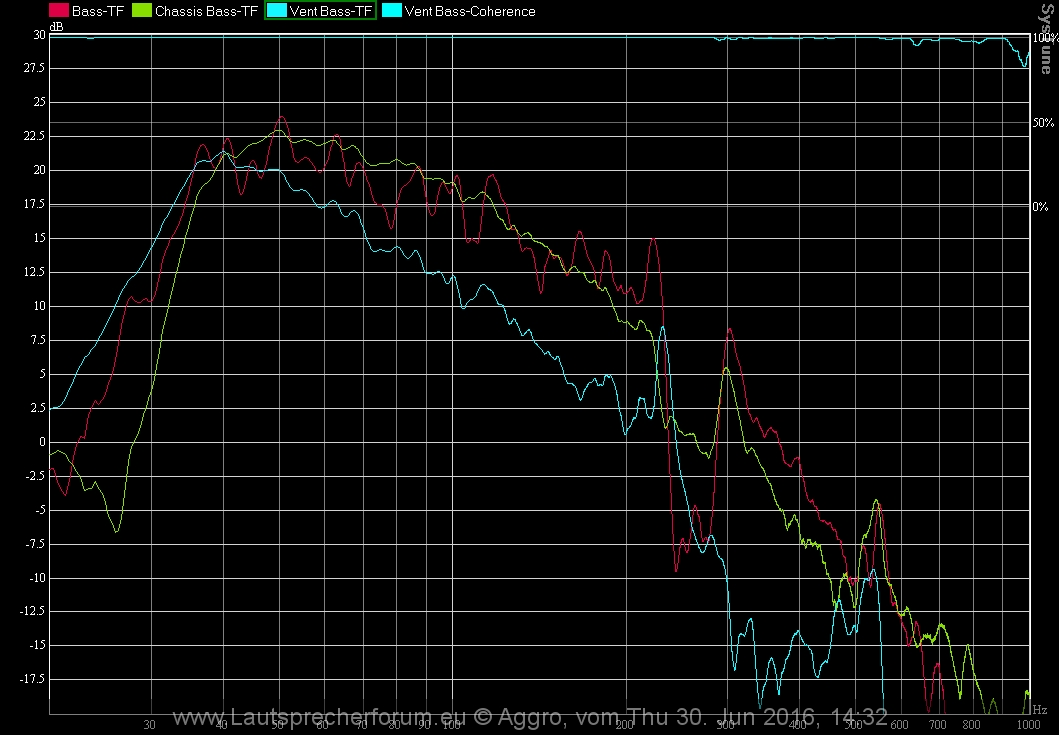The width and height of the screenshot is (1059, 735).
Task: Select the Vent Bass-Coherence legend label
Action: click(470, 11)
